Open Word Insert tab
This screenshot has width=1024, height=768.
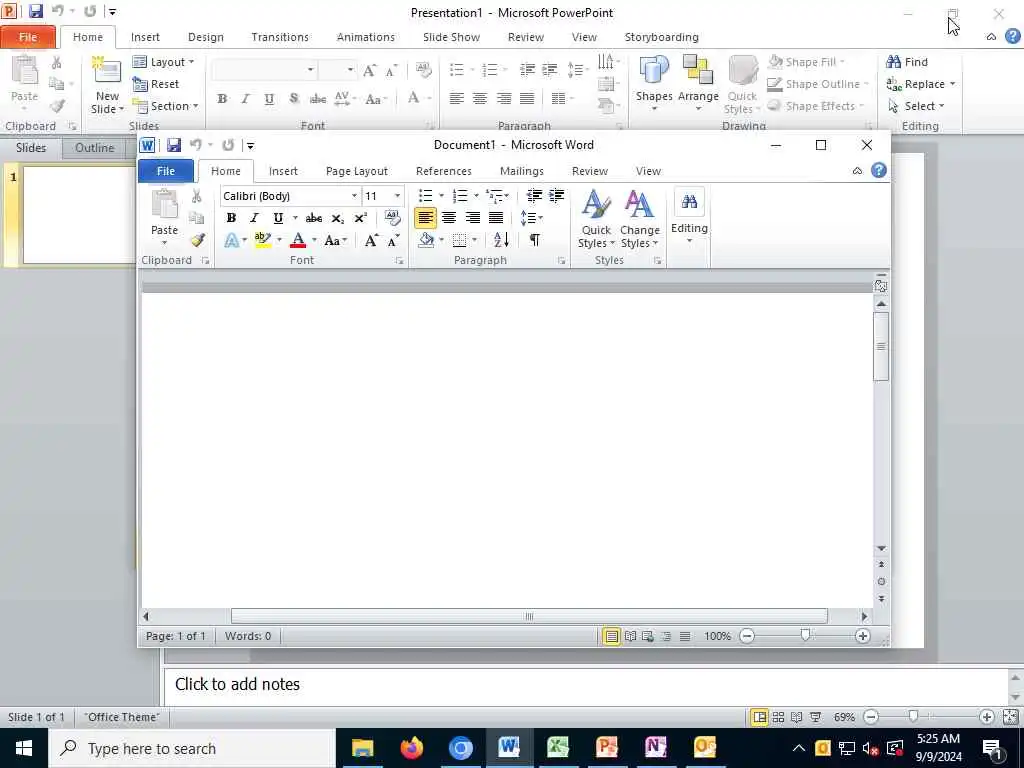(283, 171)
